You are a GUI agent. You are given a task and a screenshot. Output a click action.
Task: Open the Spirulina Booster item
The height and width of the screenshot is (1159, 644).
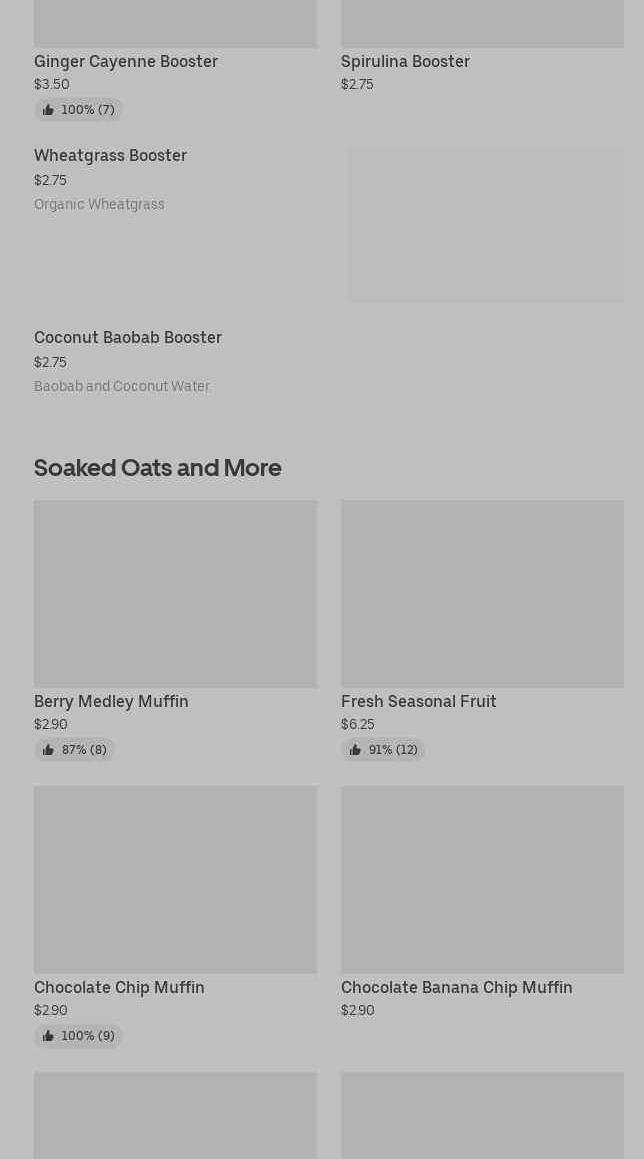[405, 62]
